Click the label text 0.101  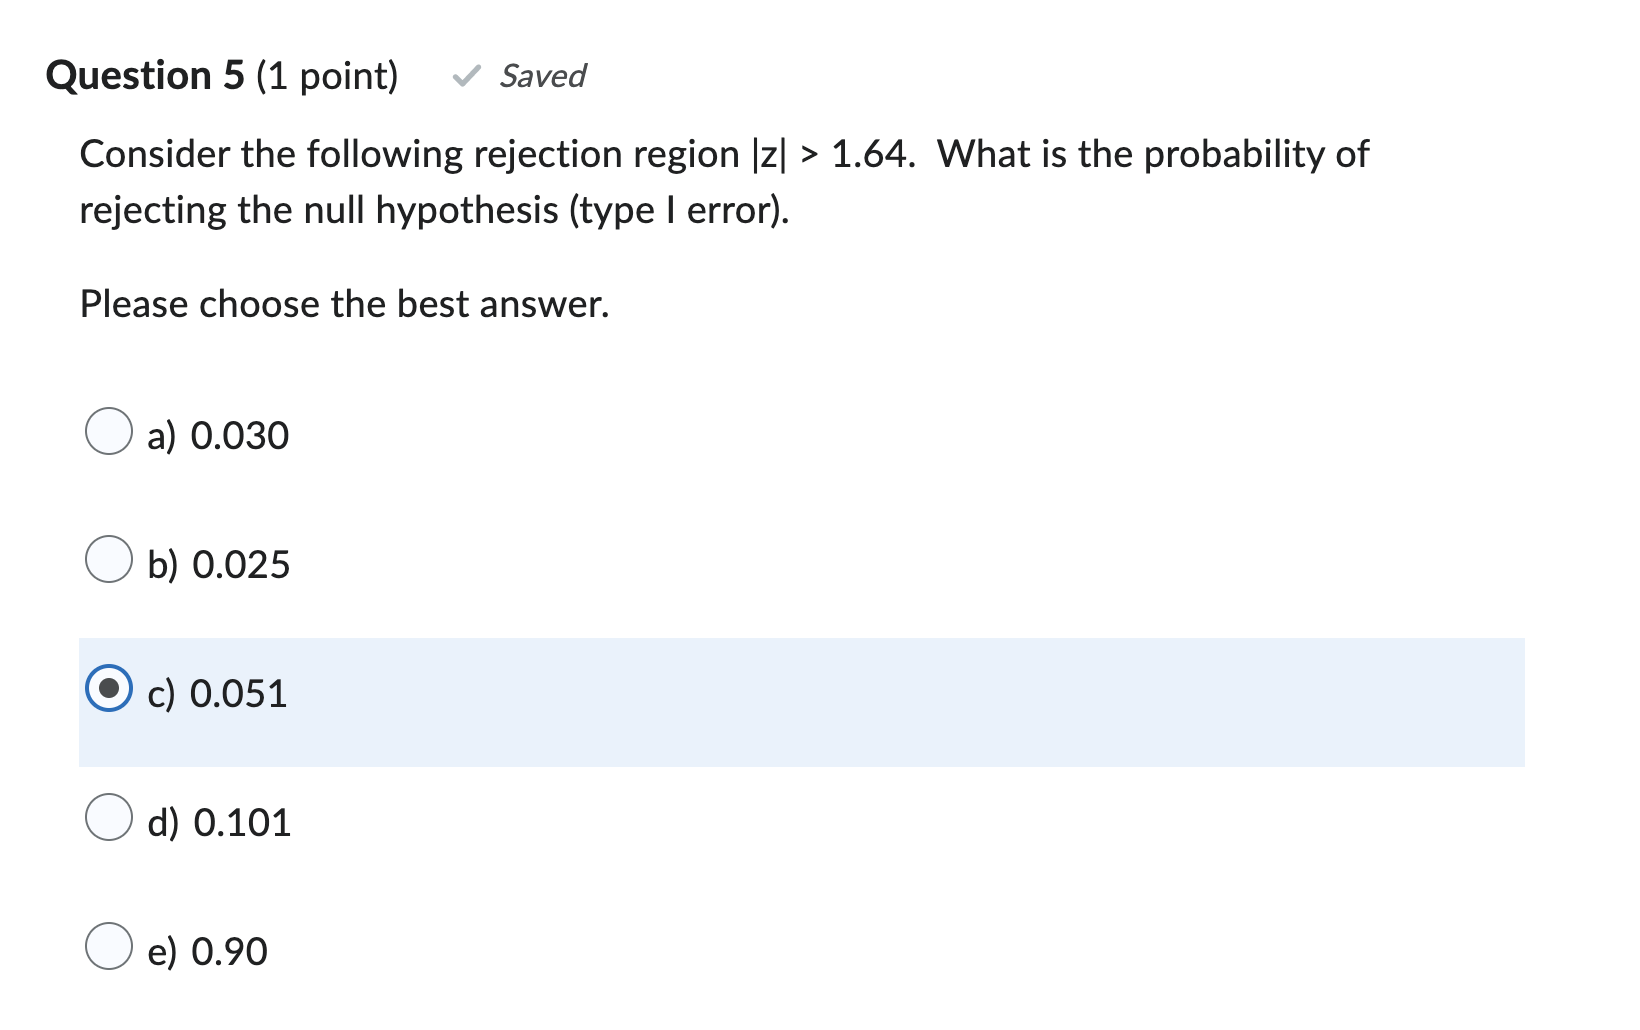pyautogui.click(x=242, y=822)
